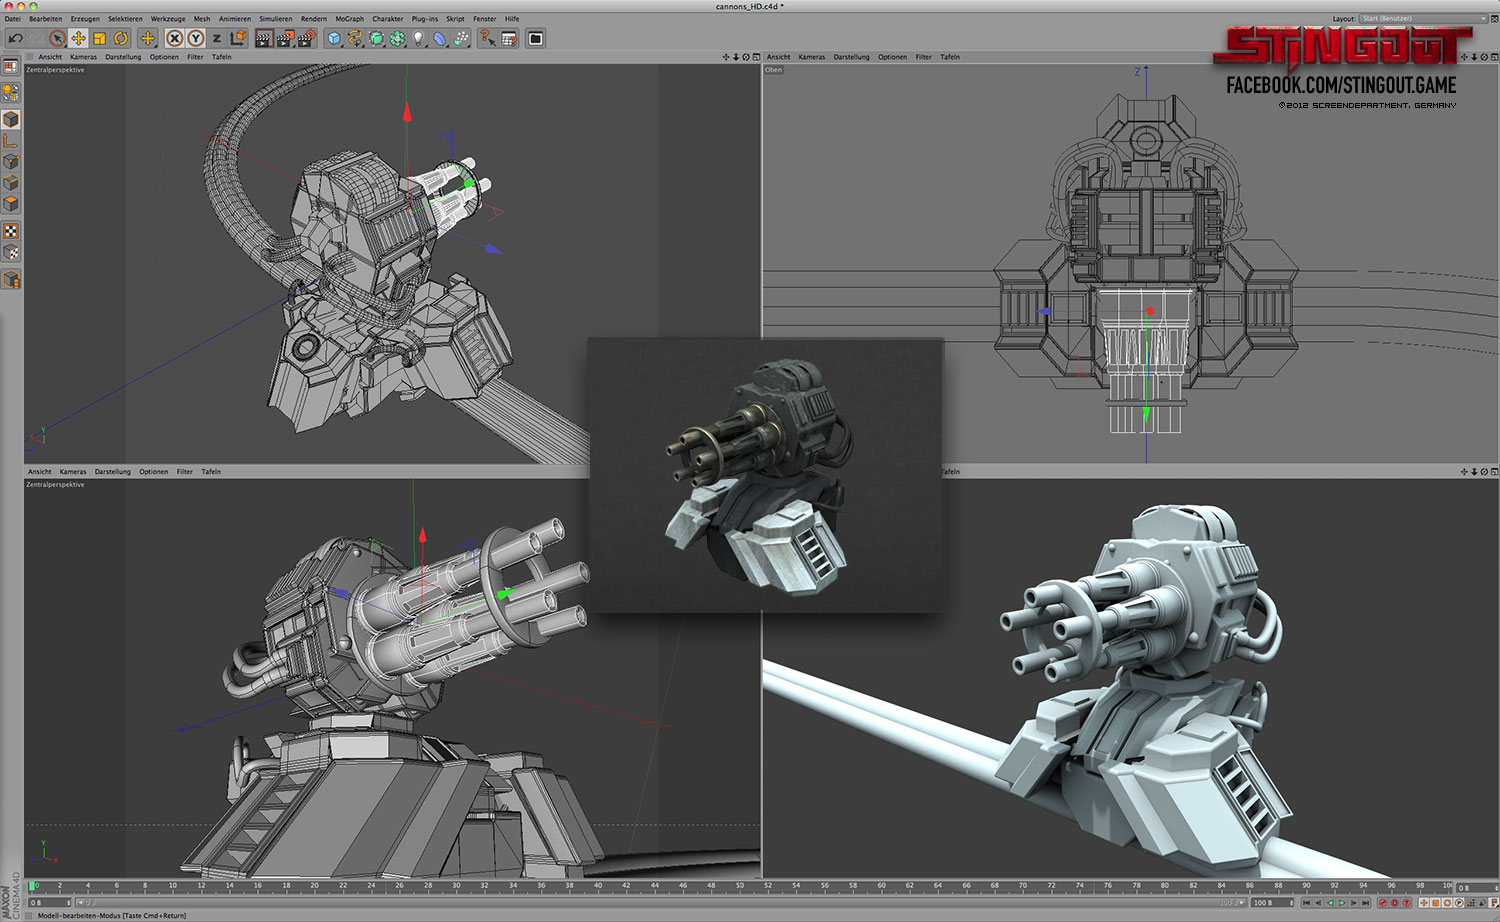This screenshot has height=922, width=1500.
Task: Play the animation backwards
Action: (x=1330, y=903)
